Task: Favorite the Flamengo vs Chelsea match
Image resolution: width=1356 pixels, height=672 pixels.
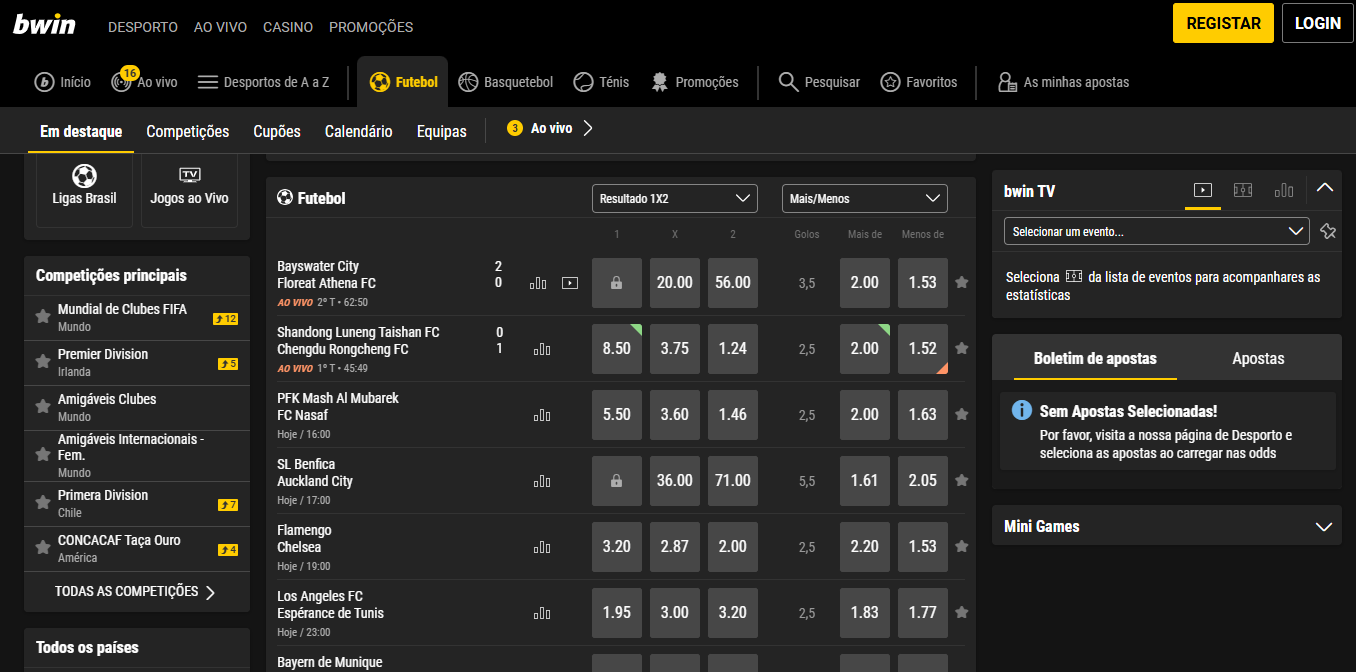Action: pos(962,547)
